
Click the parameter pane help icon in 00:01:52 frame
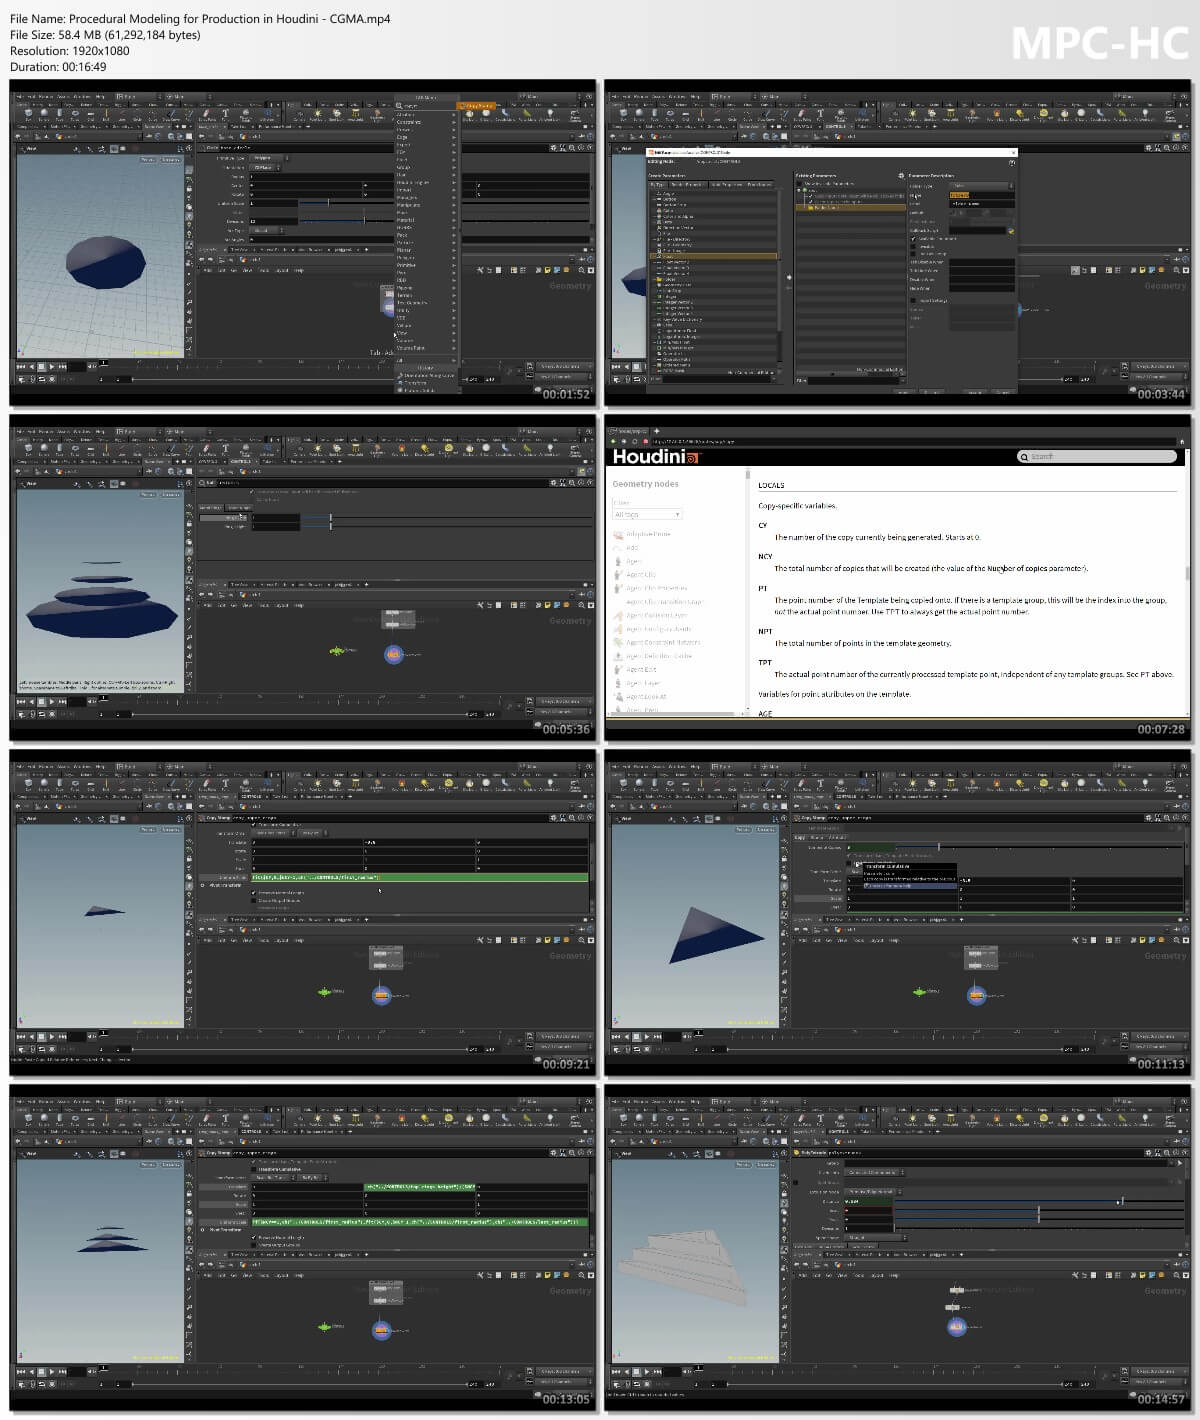(590, 149)
